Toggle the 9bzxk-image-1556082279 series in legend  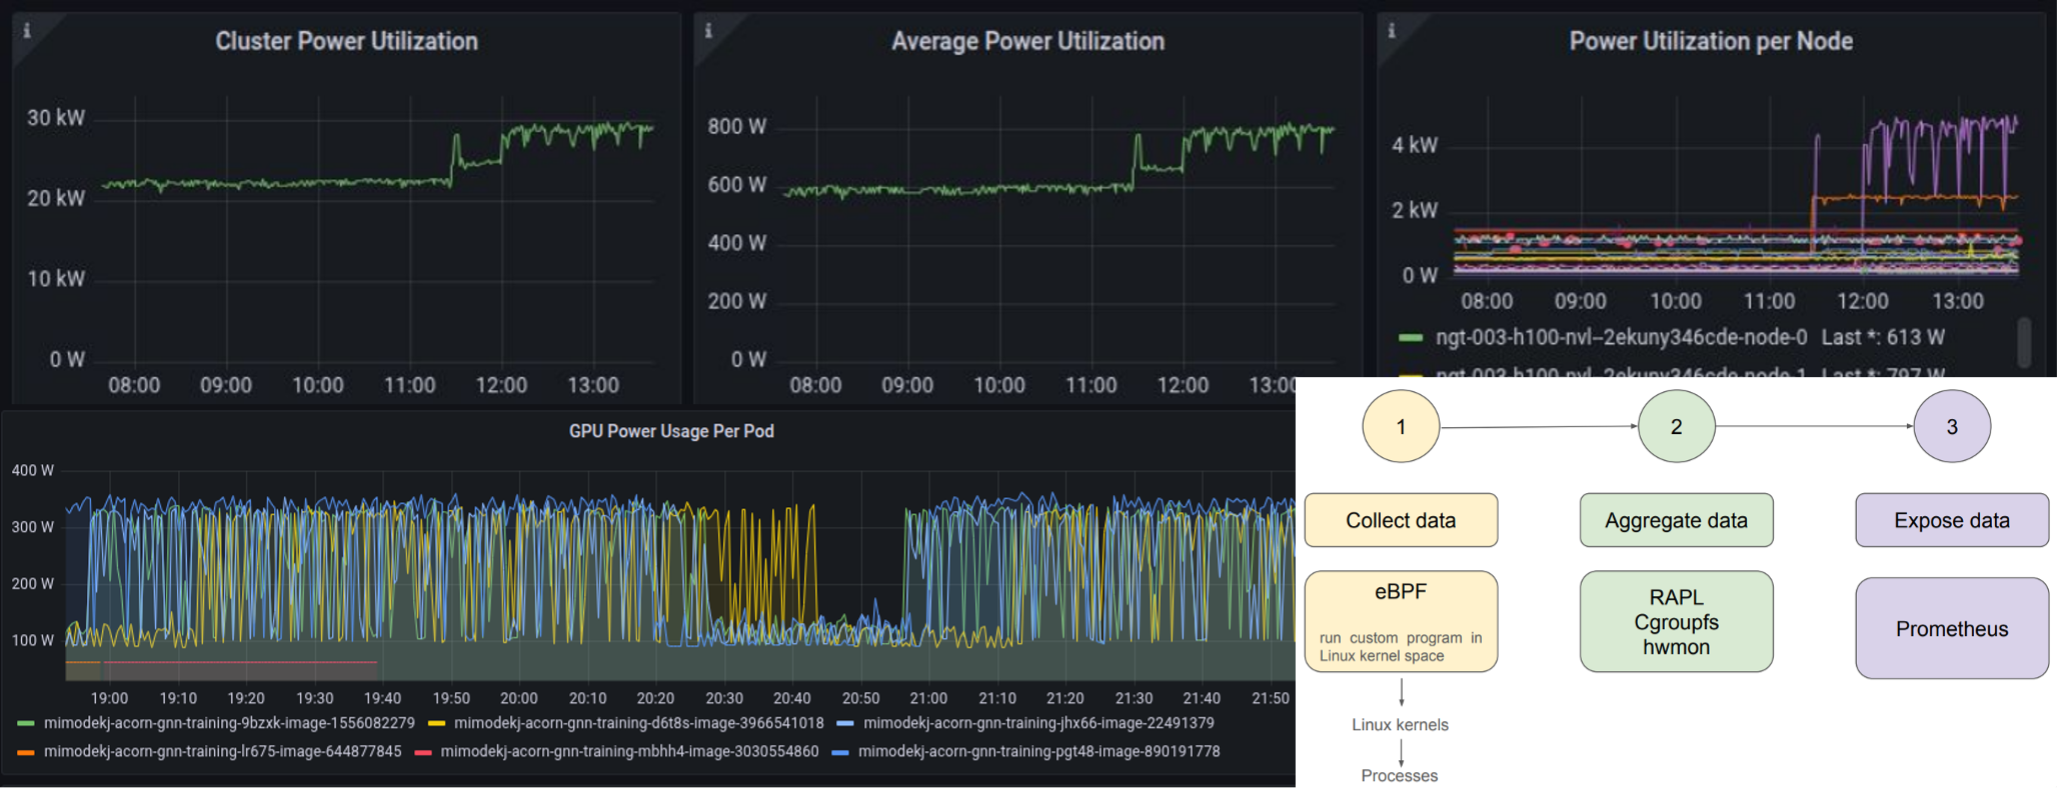[x=229, y=723]
